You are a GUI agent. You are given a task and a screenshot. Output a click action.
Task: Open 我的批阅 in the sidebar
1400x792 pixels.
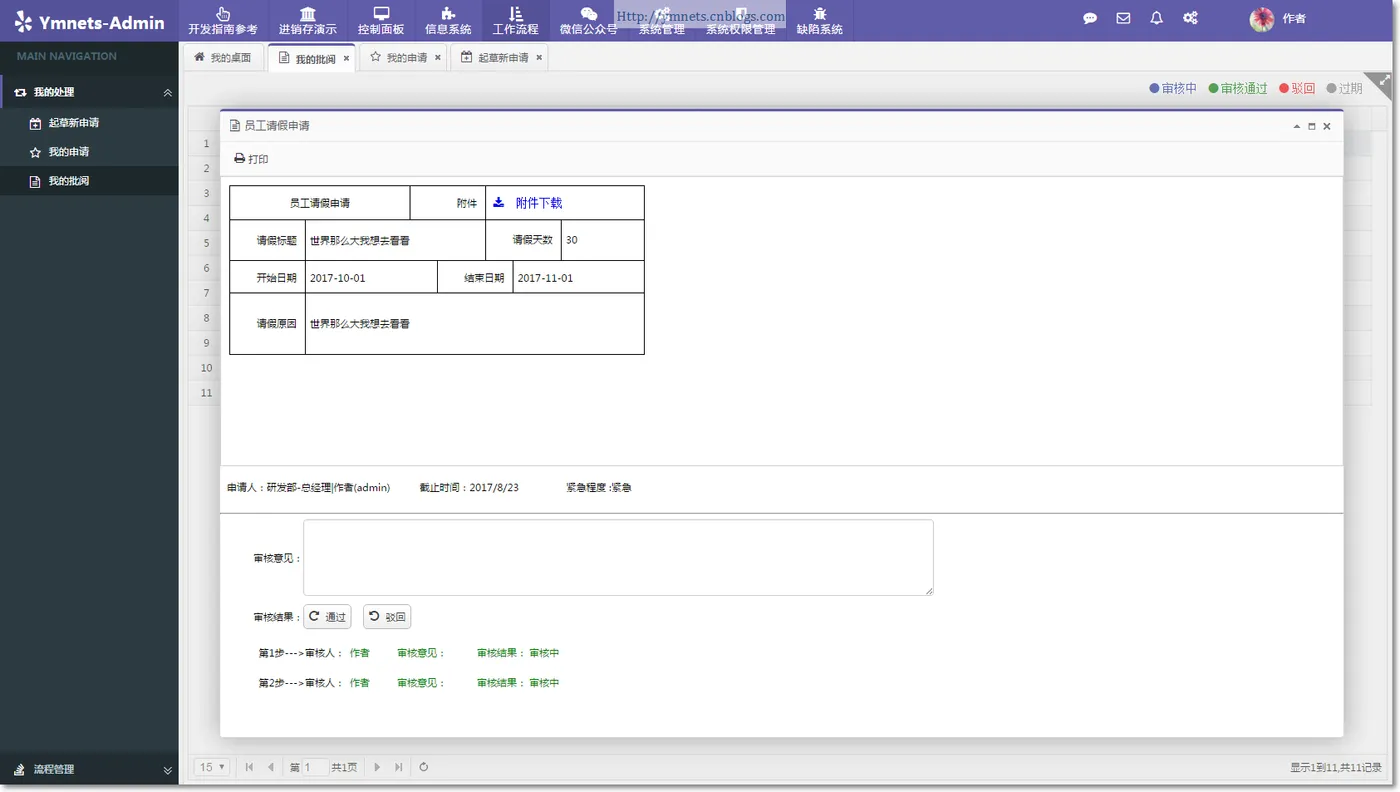(89, 181)
